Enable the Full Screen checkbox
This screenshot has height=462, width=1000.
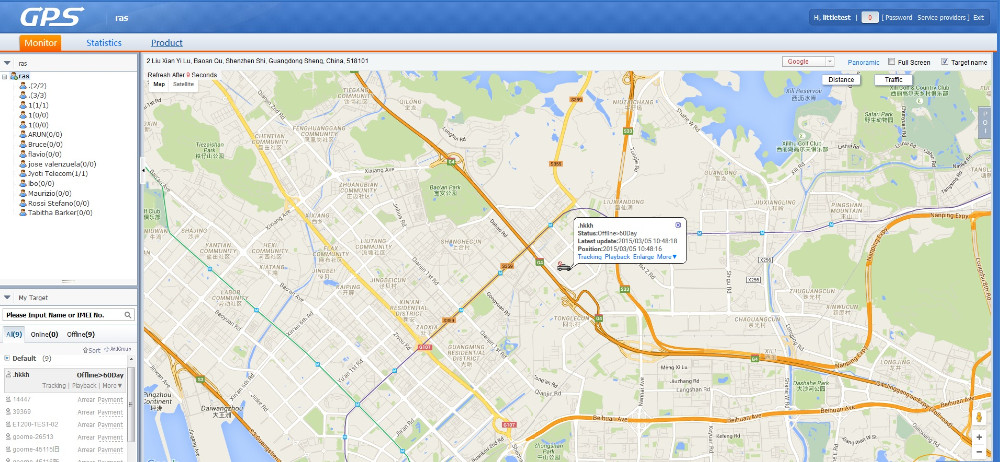892,62
